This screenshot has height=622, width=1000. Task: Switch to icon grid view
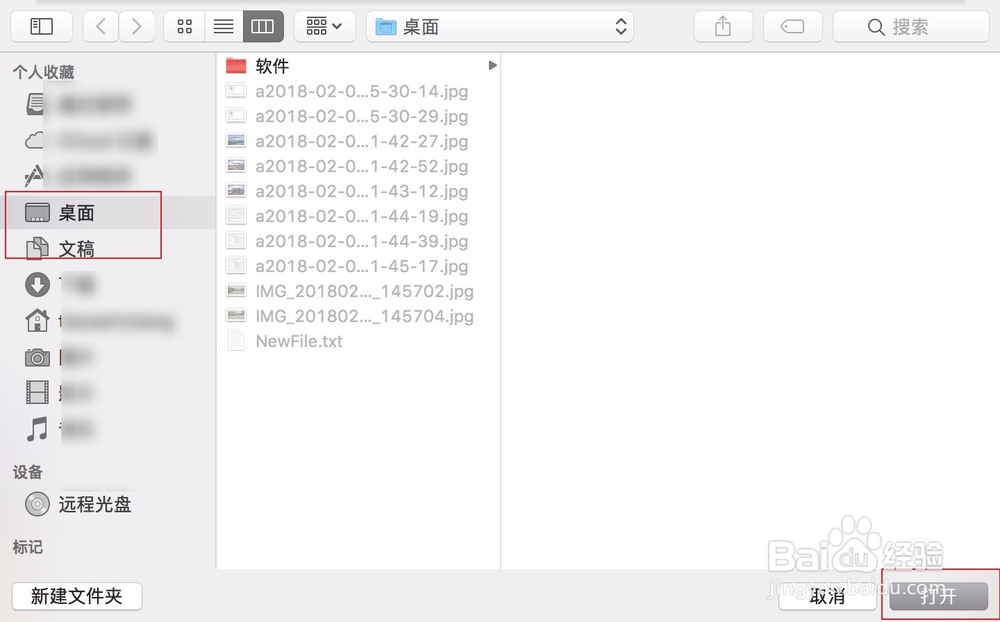pos(184,26)
